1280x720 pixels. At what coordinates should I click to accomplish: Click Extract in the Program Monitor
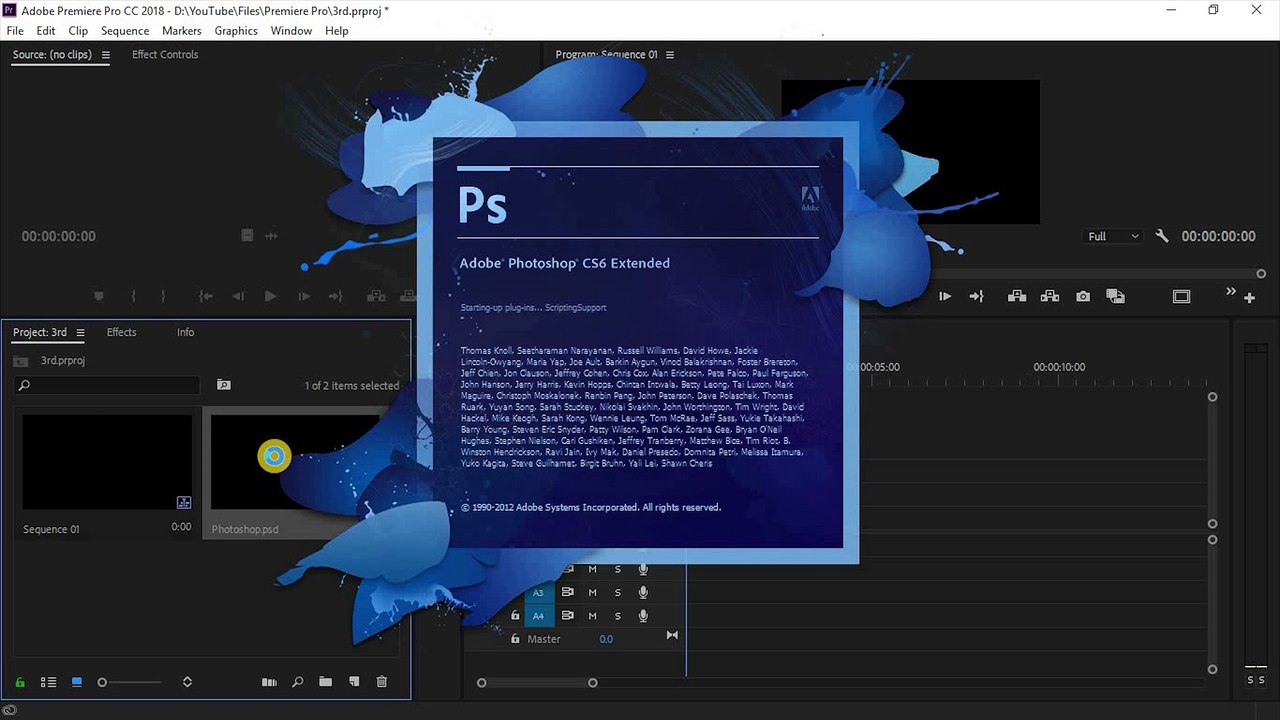pyautogui.click(x=1050, y=296)
